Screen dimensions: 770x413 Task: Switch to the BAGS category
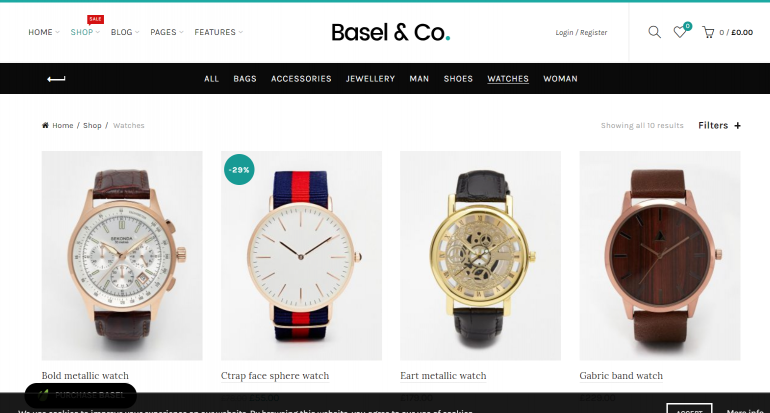245,79
